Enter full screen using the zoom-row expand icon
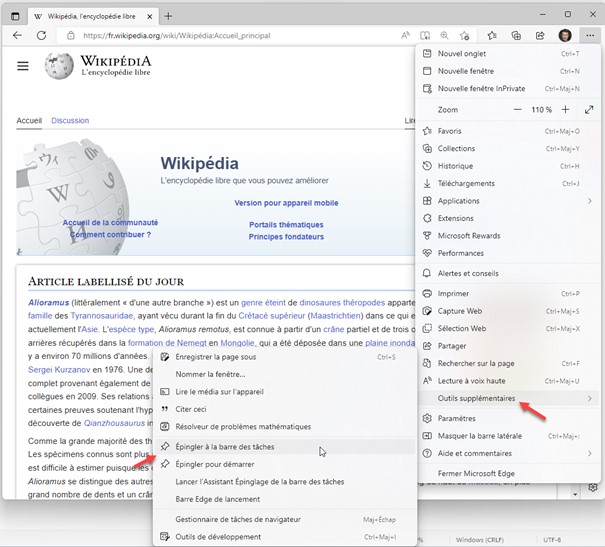The height and width of the screenshot is (547, 605). click(589, 109)
